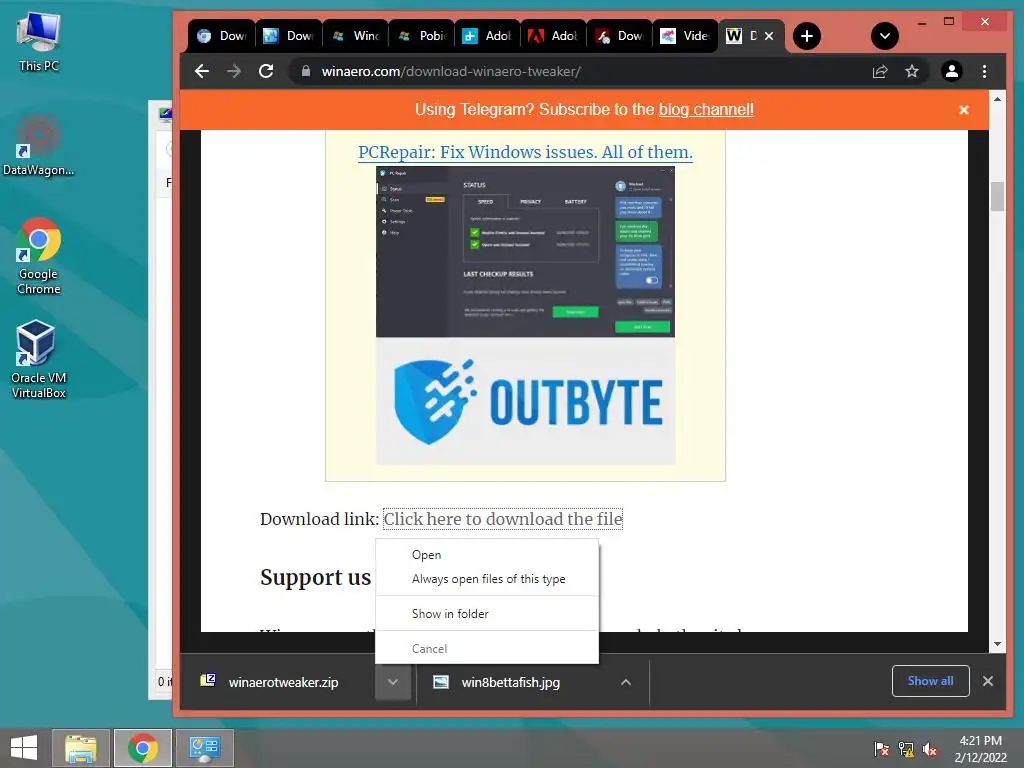Open the blog channel link
The height and width of the screenshot is (768, 1024).
coord(706,110)
